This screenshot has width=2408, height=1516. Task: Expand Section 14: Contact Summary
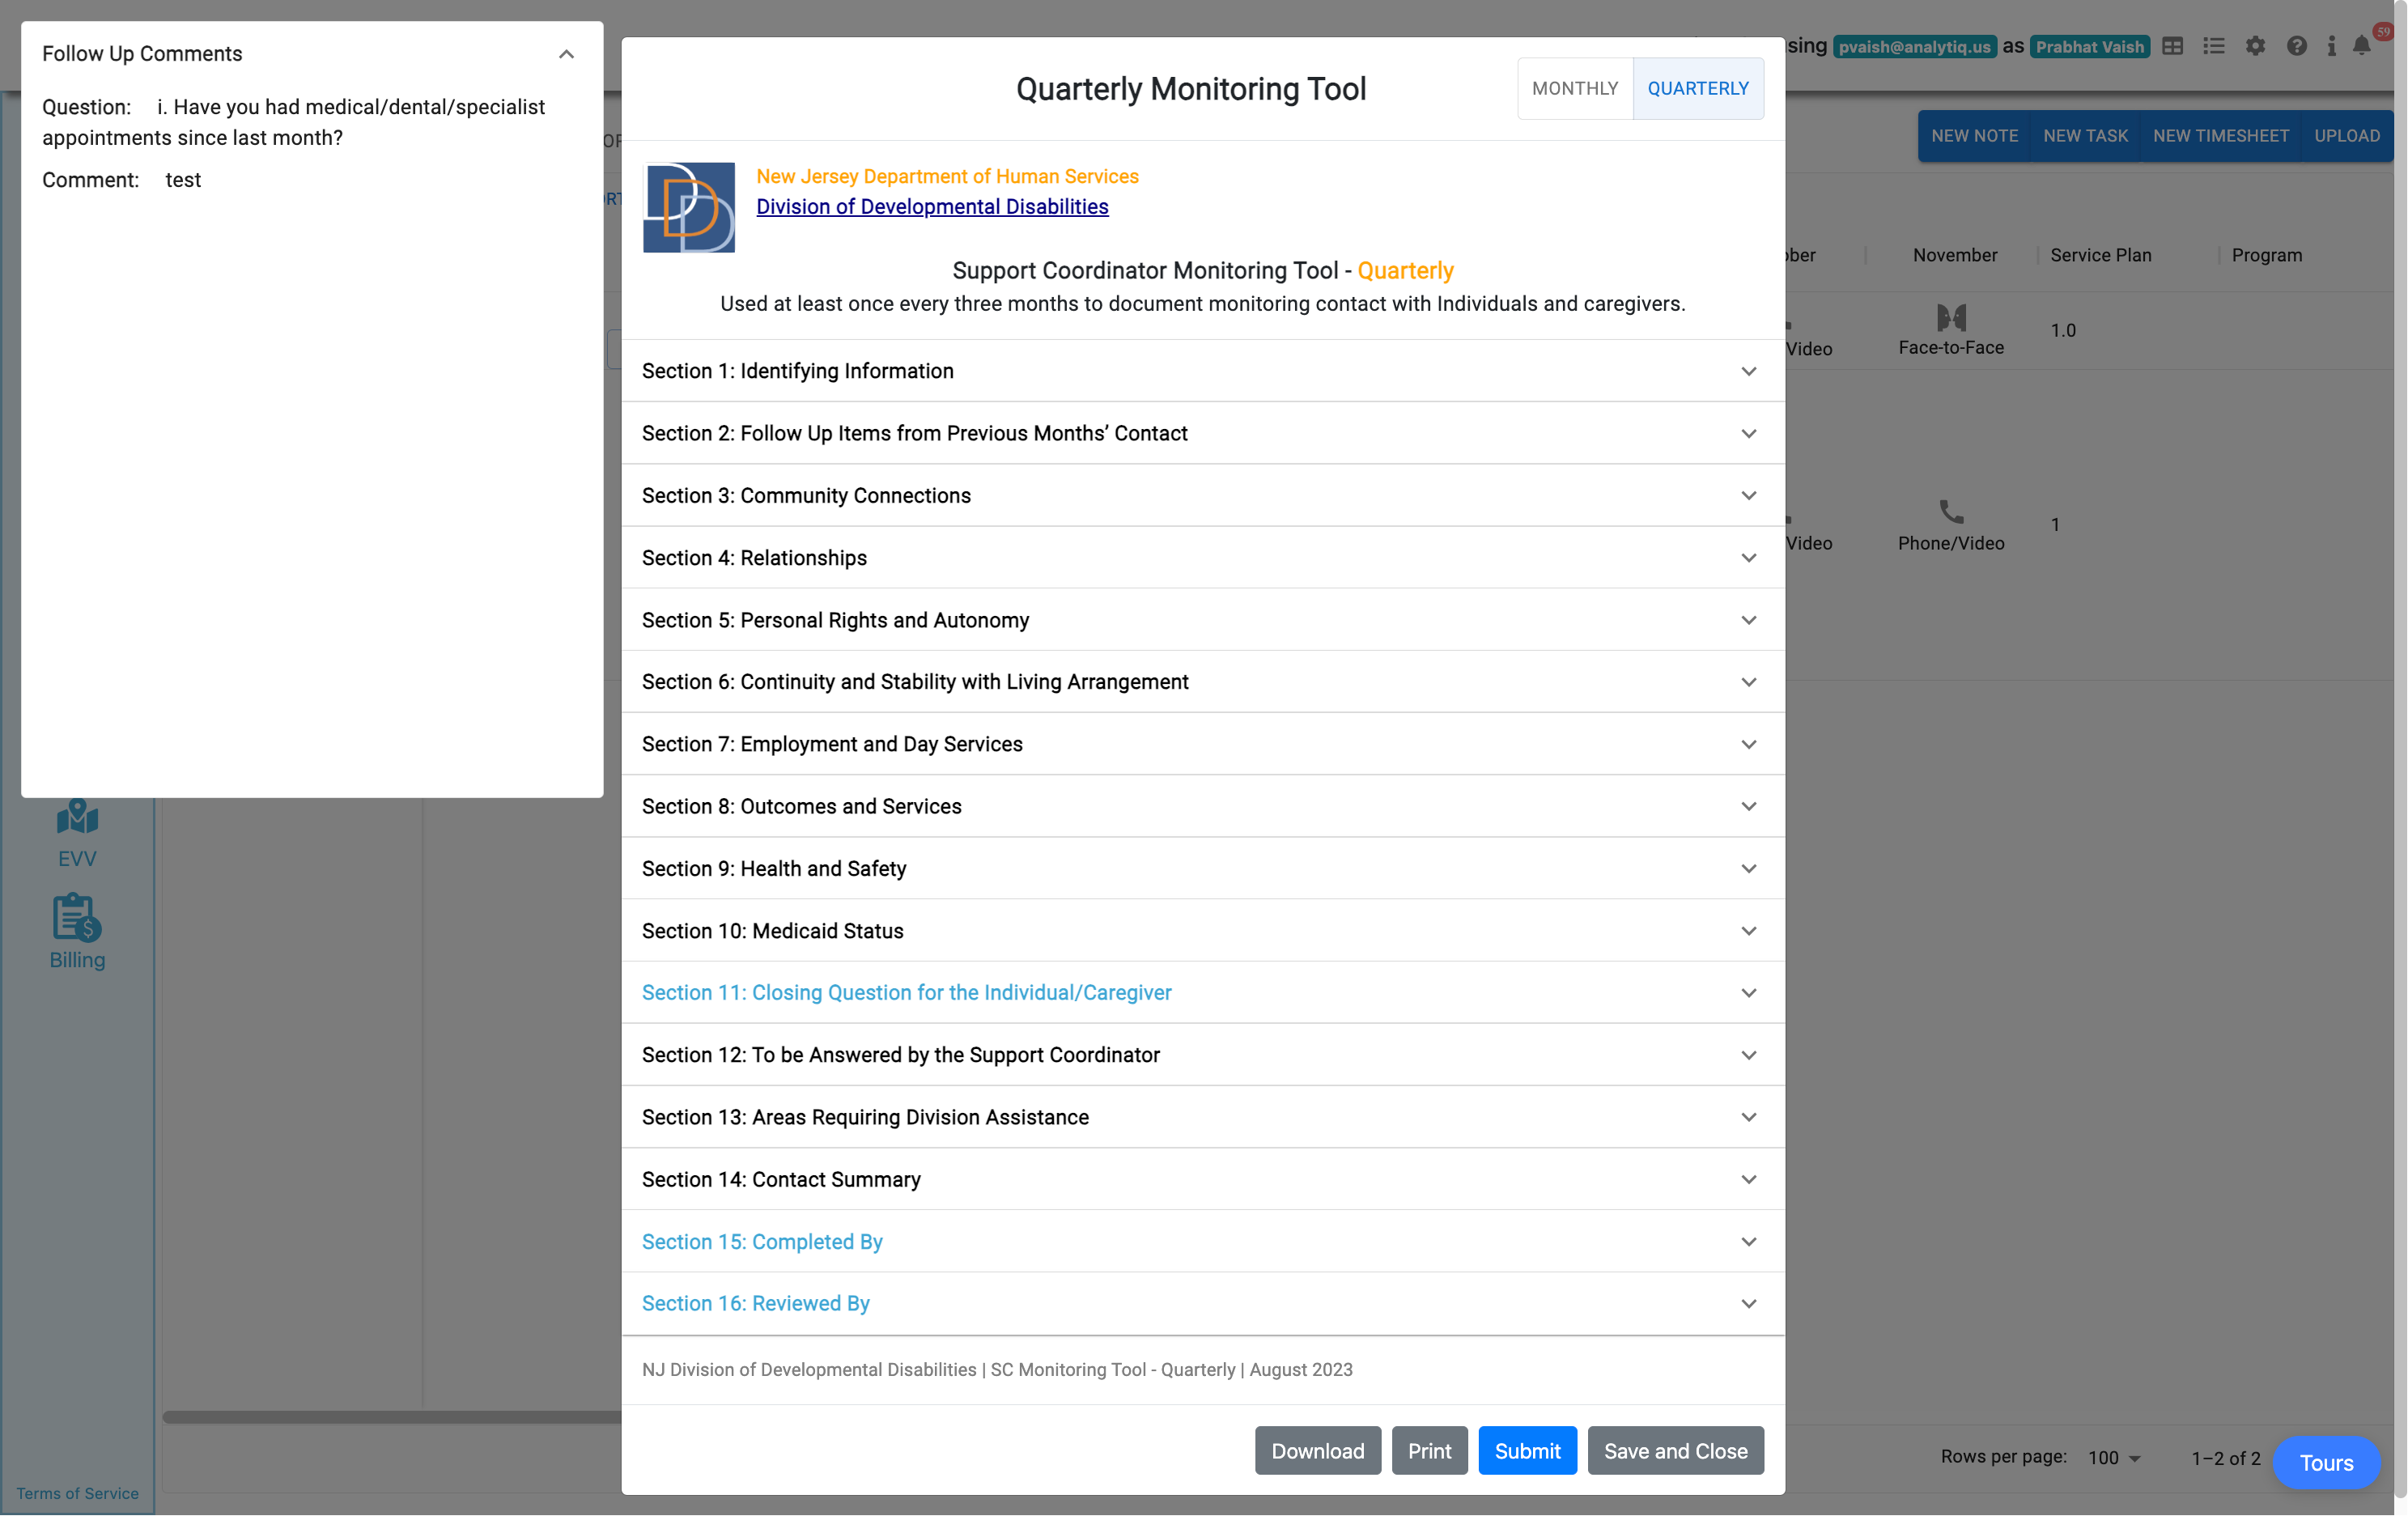pos(1202,1179)
